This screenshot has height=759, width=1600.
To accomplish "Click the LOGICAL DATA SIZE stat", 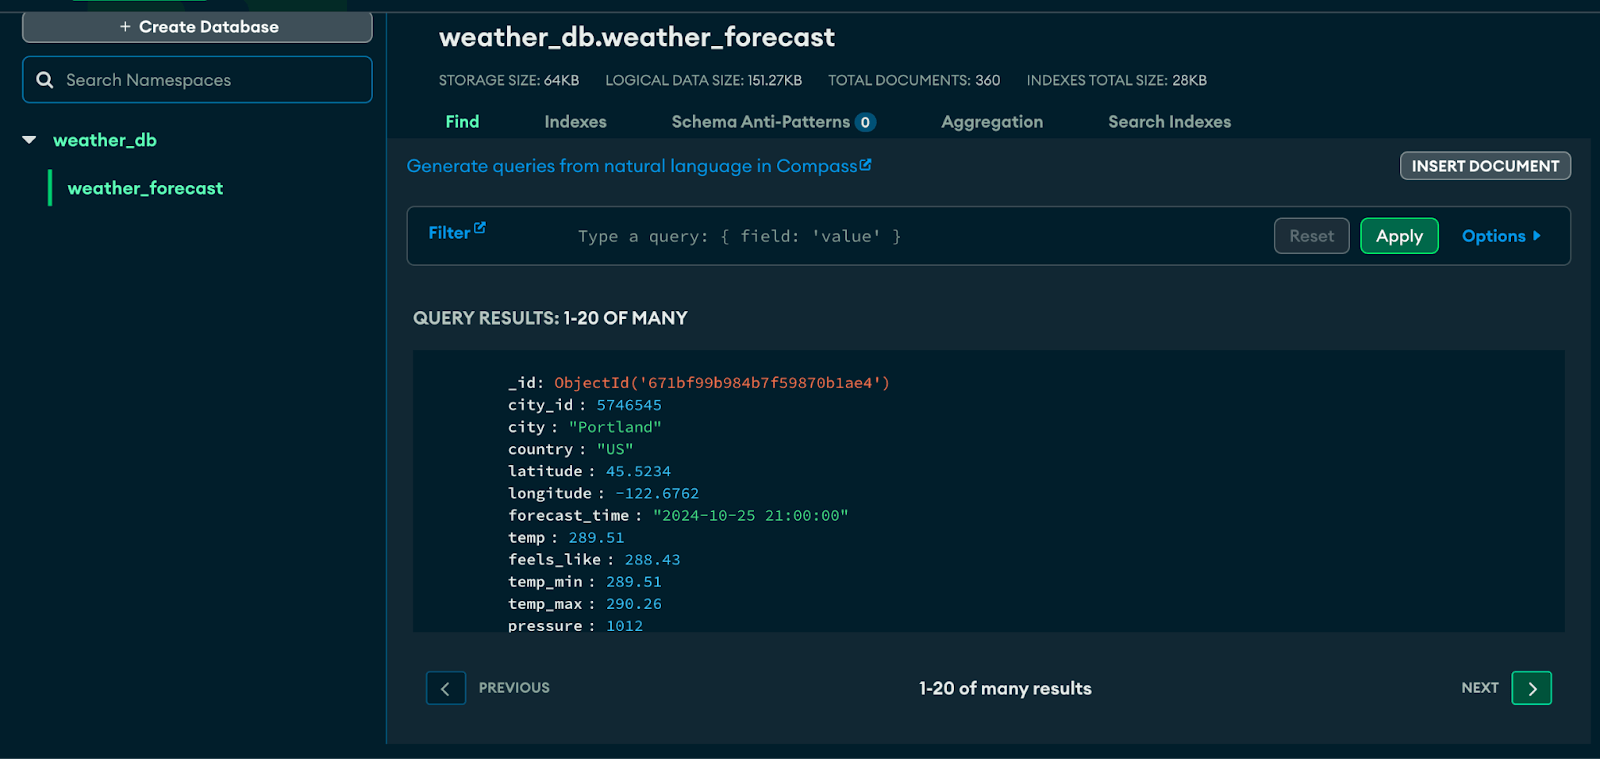I will click(x=703, y=80).
